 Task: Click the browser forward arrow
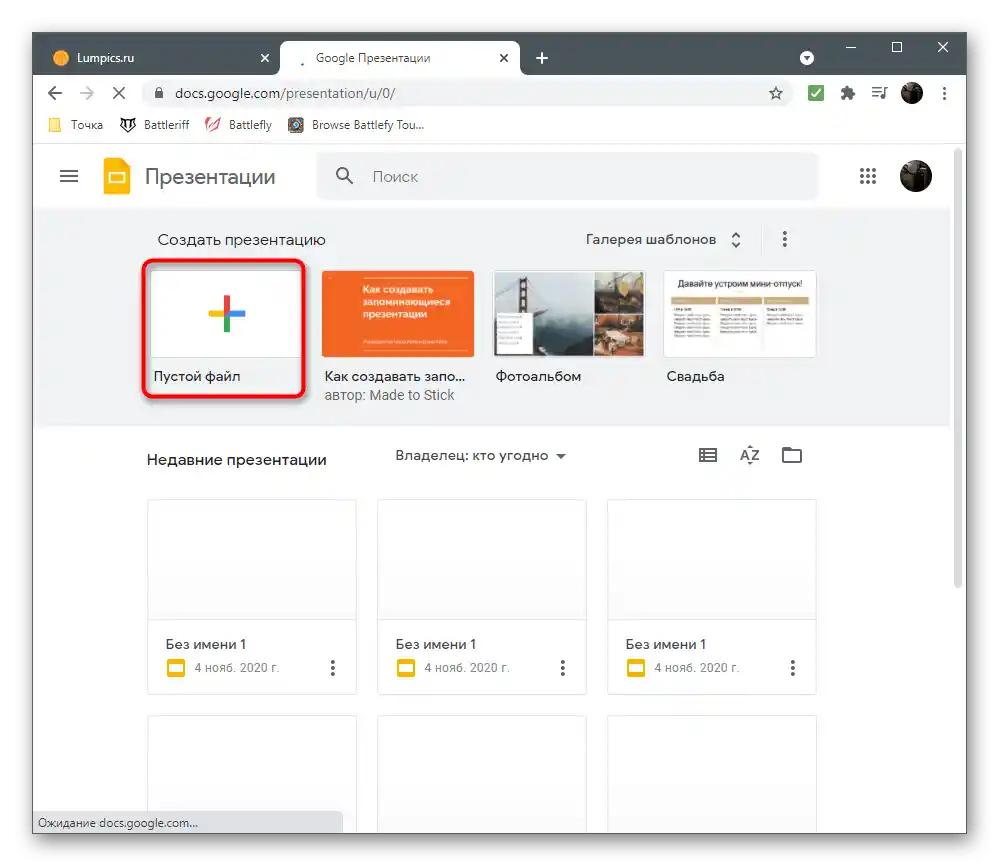click(87, 93)
